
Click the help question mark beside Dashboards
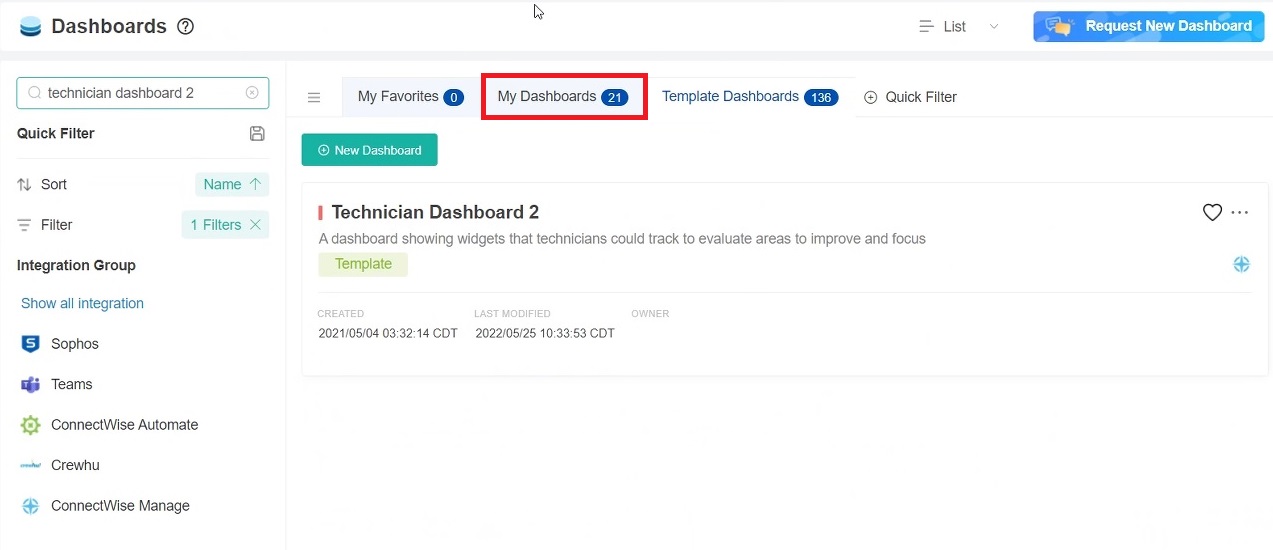pyautogui.click(x=185, y=27)
